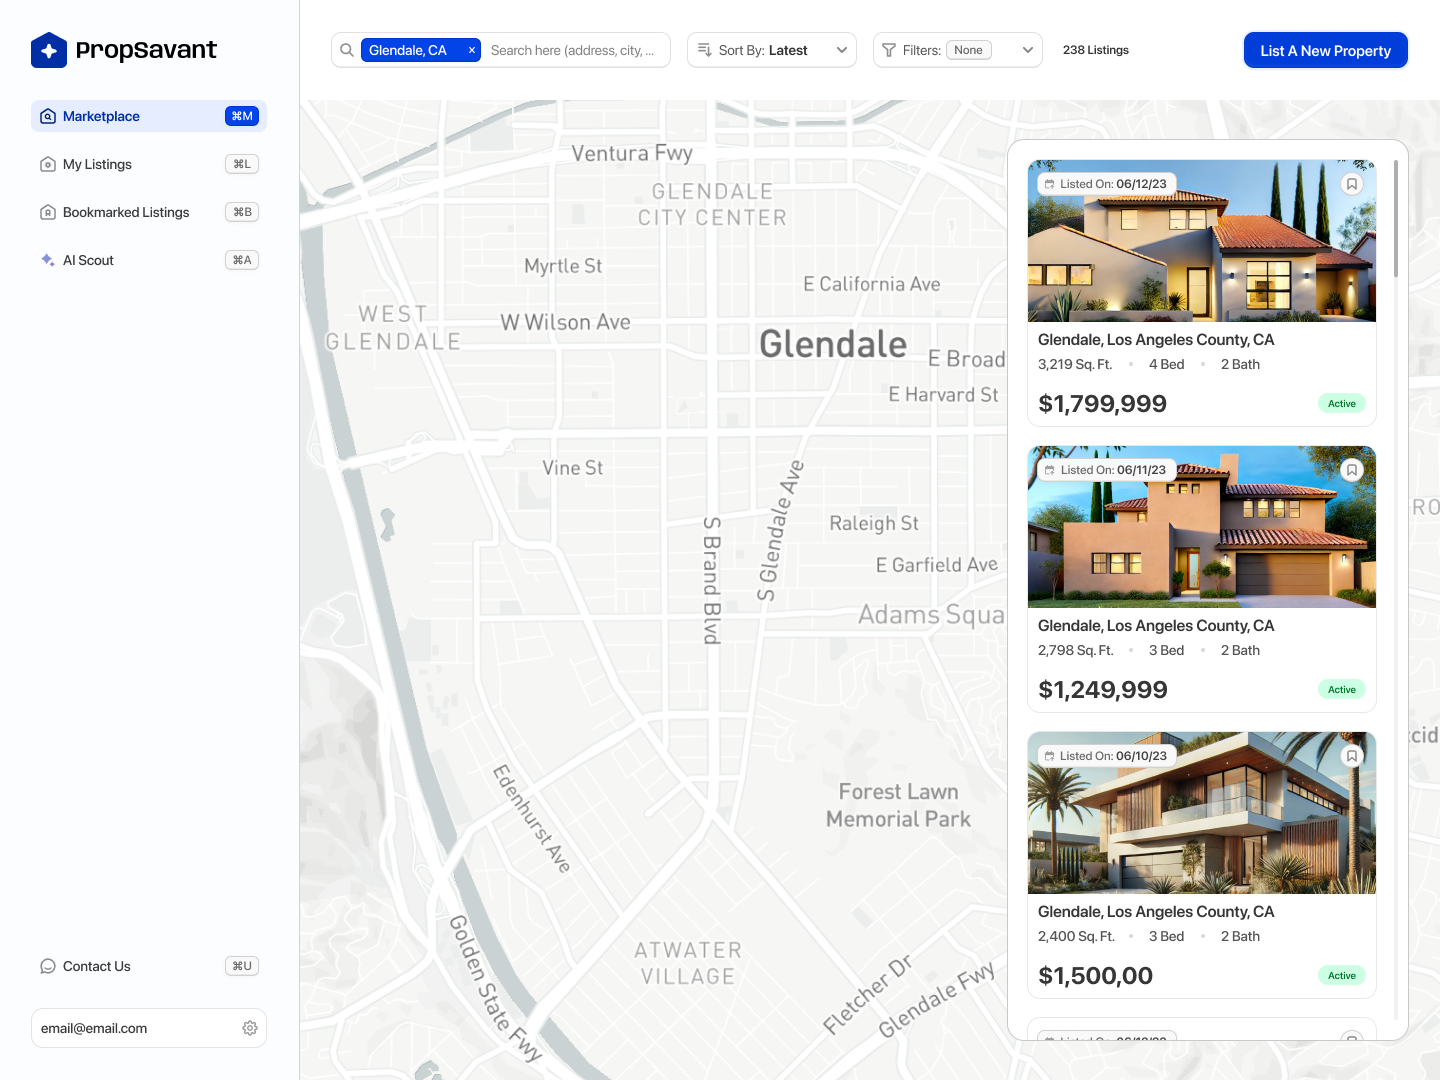The image size is (1440, 1080).
Task: Select the Marketplace icon in the sidebar
Action: 47,116
